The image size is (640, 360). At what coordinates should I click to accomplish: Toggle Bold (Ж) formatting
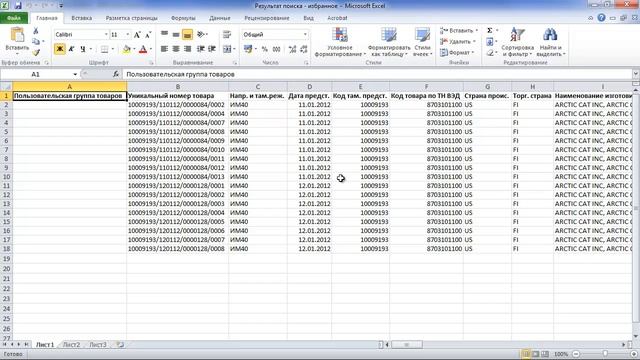[x=60, y=49]
